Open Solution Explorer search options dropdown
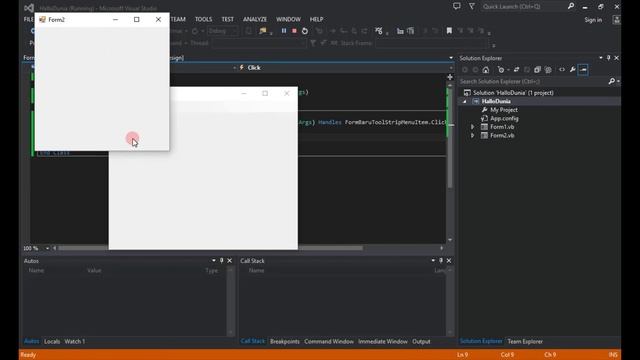 pyautogui.click(x=618, y=82)
